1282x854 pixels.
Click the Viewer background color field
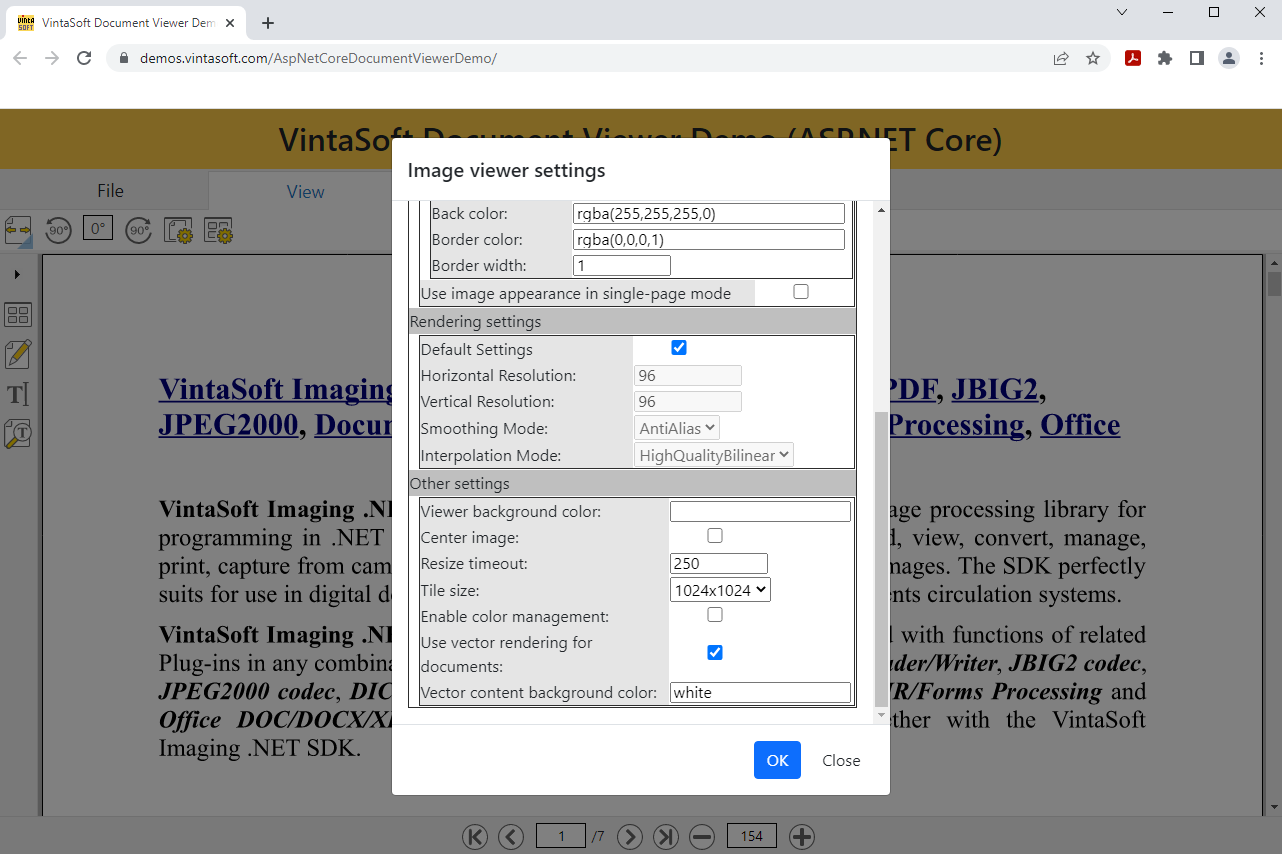coord(760,512)
